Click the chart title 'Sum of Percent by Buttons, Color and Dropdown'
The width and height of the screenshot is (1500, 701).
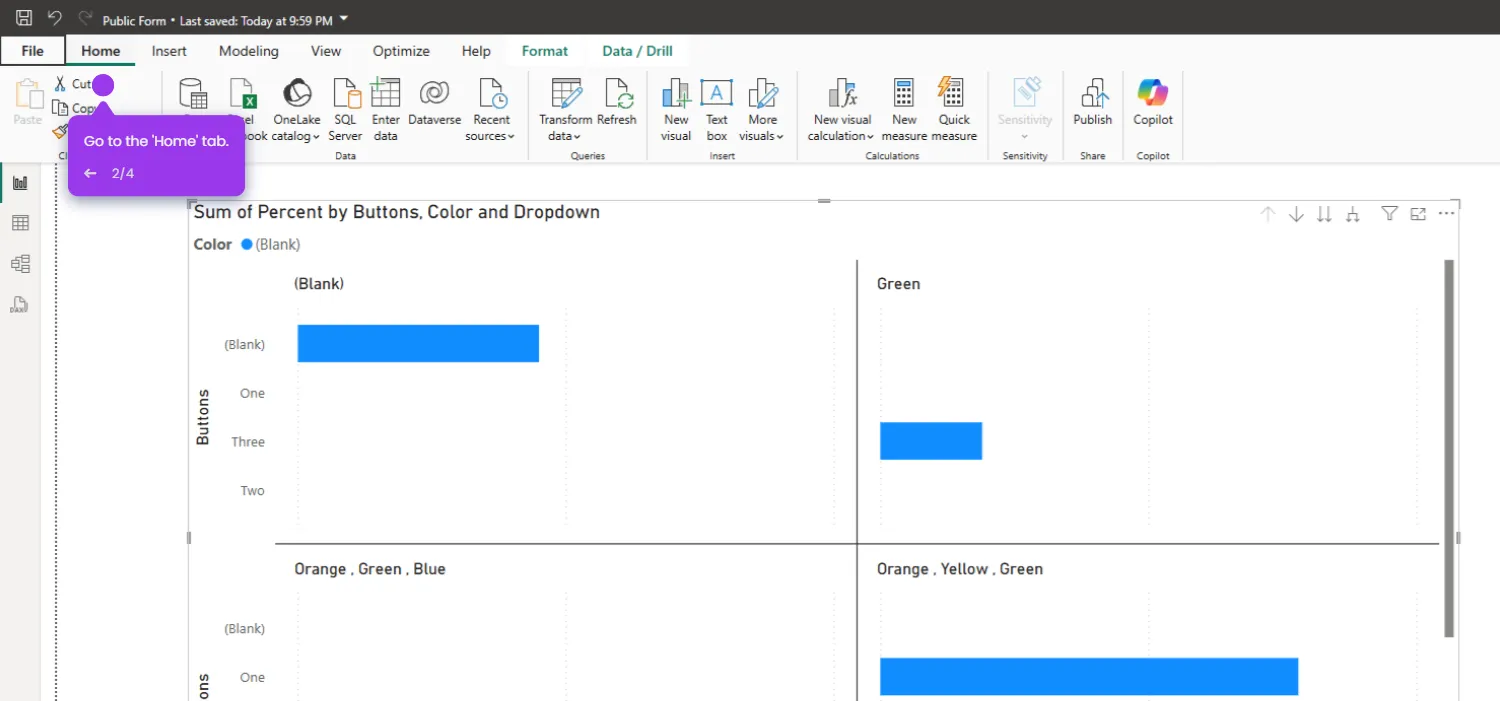click(397, 212)
